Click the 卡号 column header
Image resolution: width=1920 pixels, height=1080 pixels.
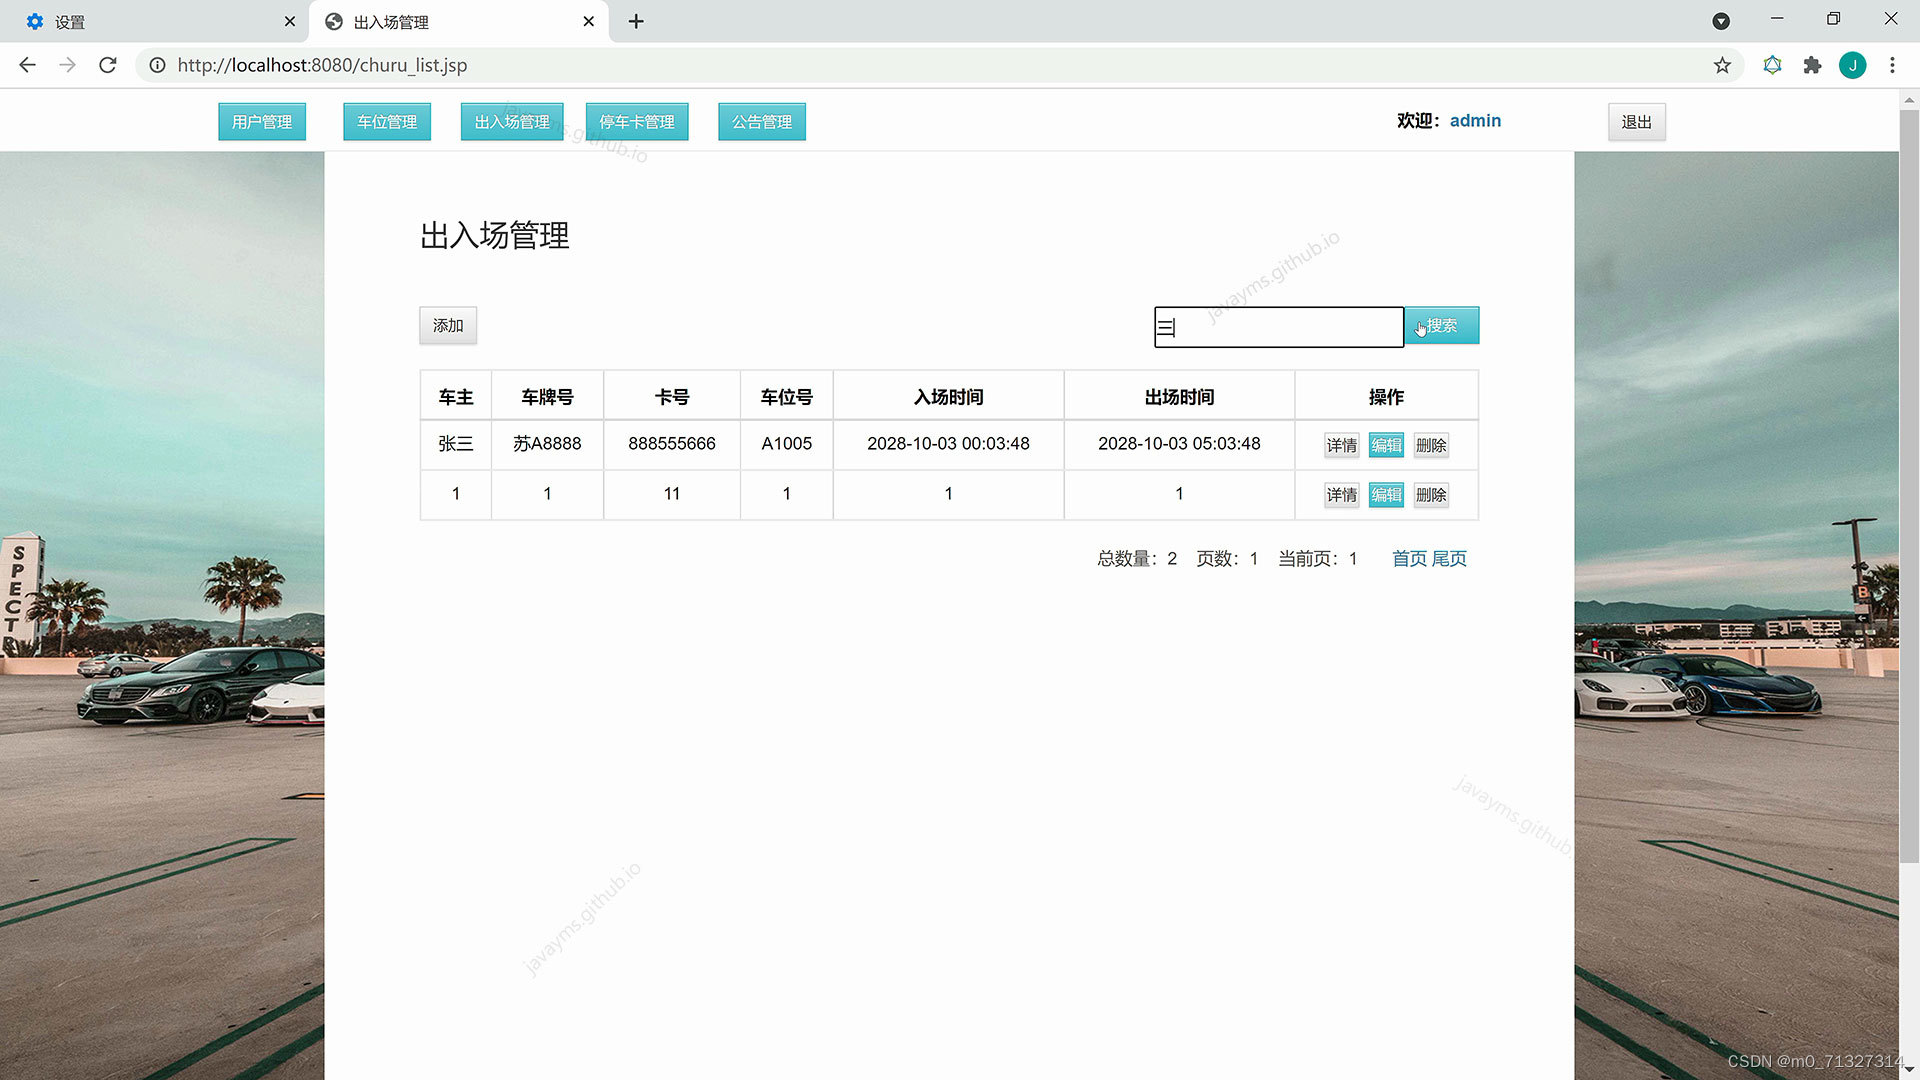click(x=672, y=397)
